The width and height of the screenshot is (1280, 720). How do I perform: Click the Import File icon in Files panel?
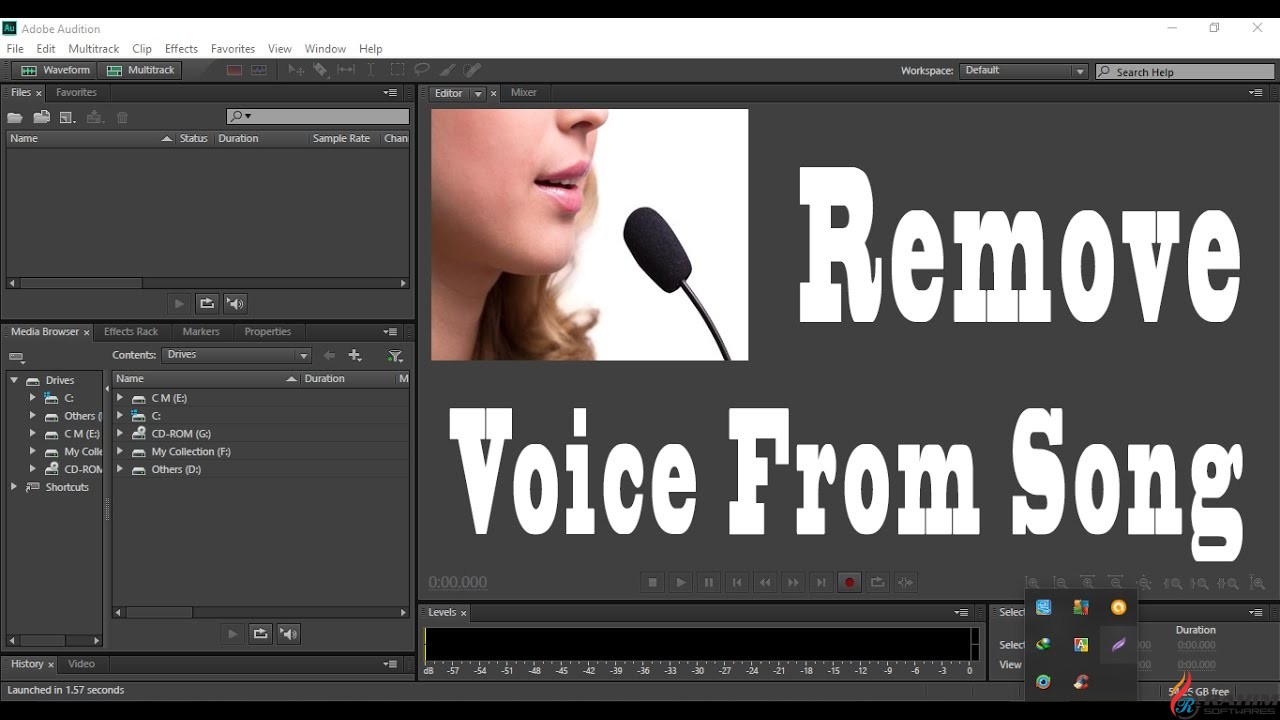(41, 117)
